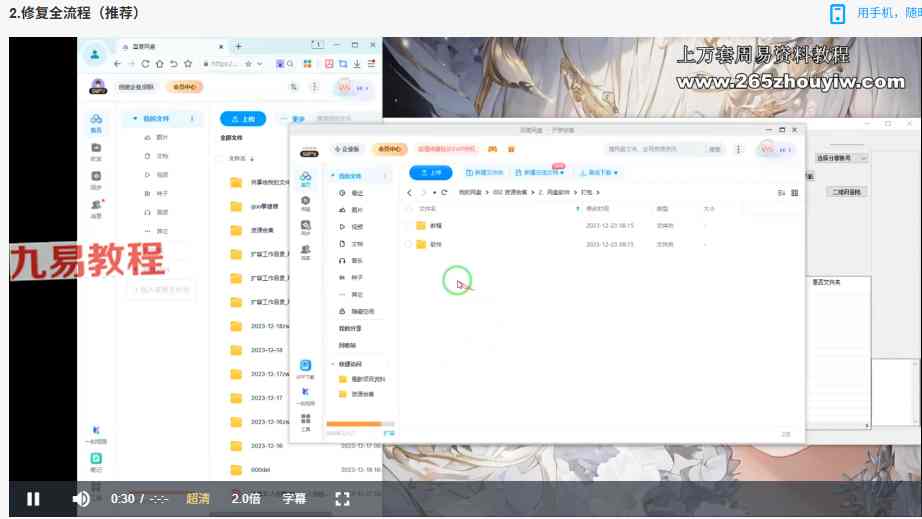Open the 教程 folder
The width and height of the screenshot is (922, 519).
435,226
